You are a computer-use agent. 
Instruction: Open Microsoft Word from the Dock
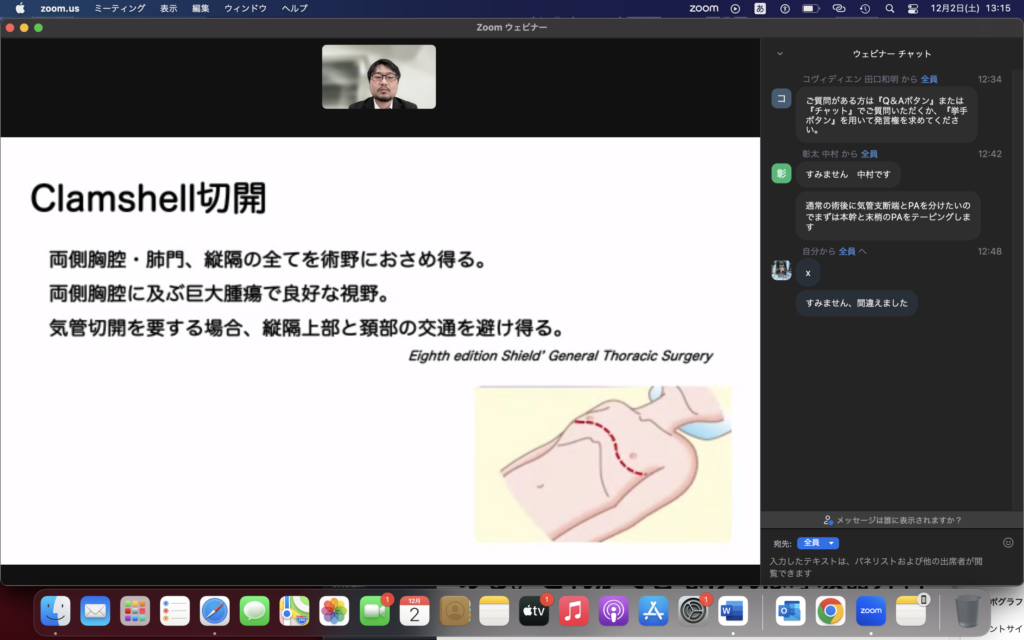[732, 610]
